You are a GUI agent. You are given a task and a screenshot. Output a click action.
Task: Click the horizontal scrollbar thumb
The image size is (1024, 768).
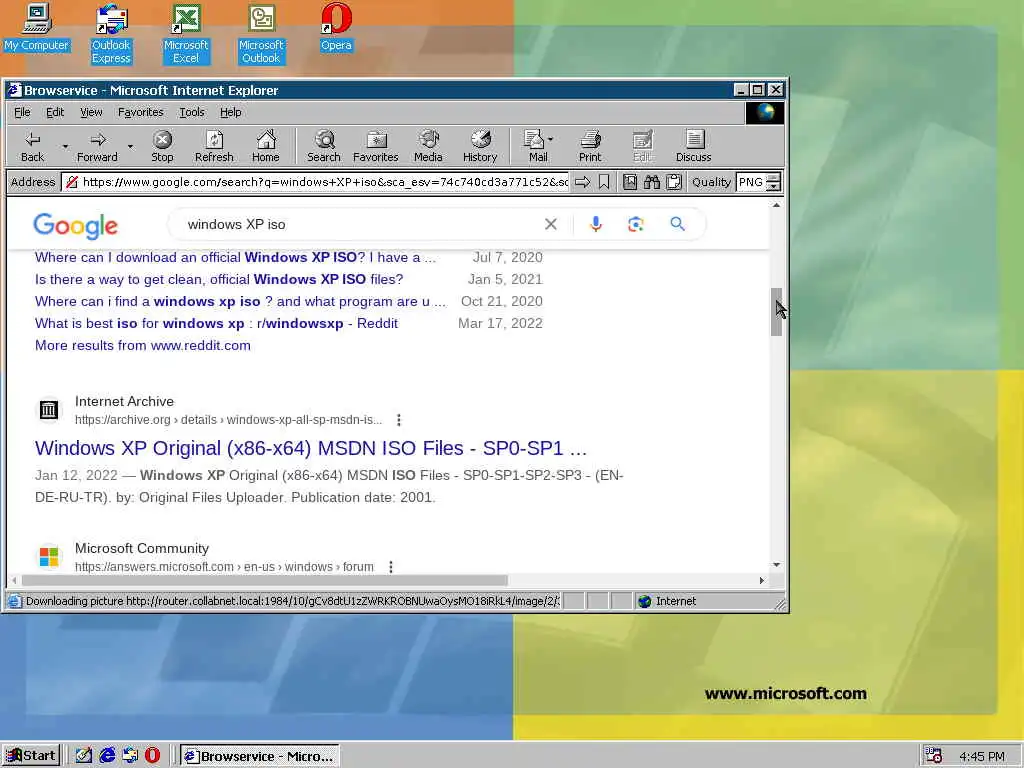pos(264,580)
